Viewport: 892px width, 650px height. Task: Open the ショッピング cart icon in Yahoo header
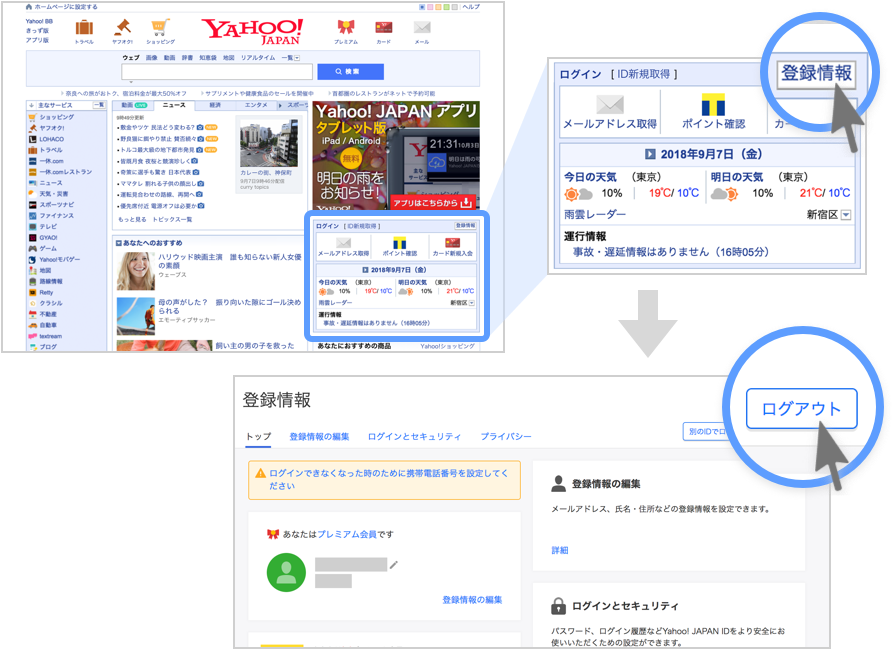click(x=160, y=28)
